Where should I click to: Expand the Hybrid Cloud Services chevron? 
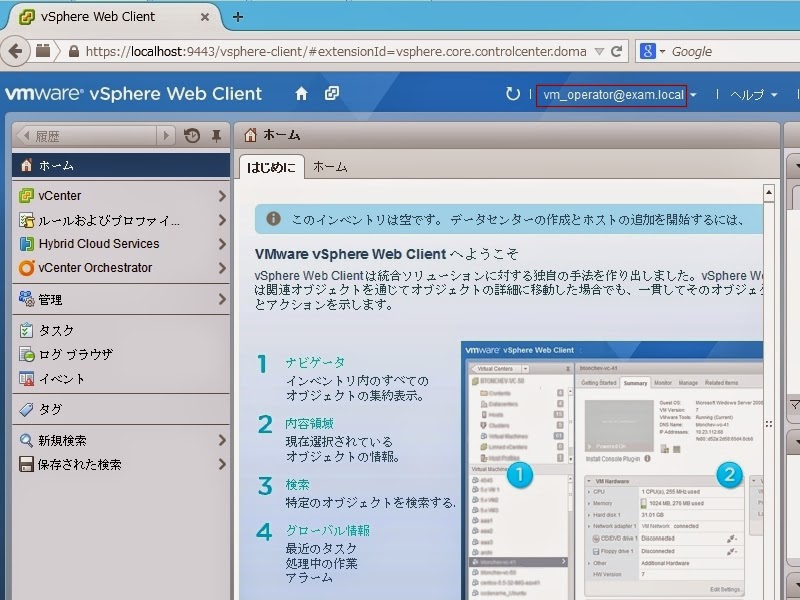(222, 244)
